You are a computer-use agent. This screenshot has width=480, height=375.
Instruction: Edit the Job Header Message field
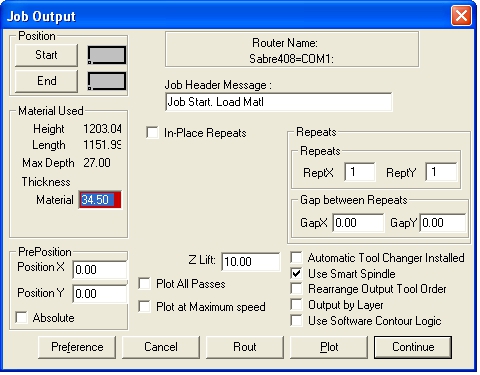(x=279, y=102)
